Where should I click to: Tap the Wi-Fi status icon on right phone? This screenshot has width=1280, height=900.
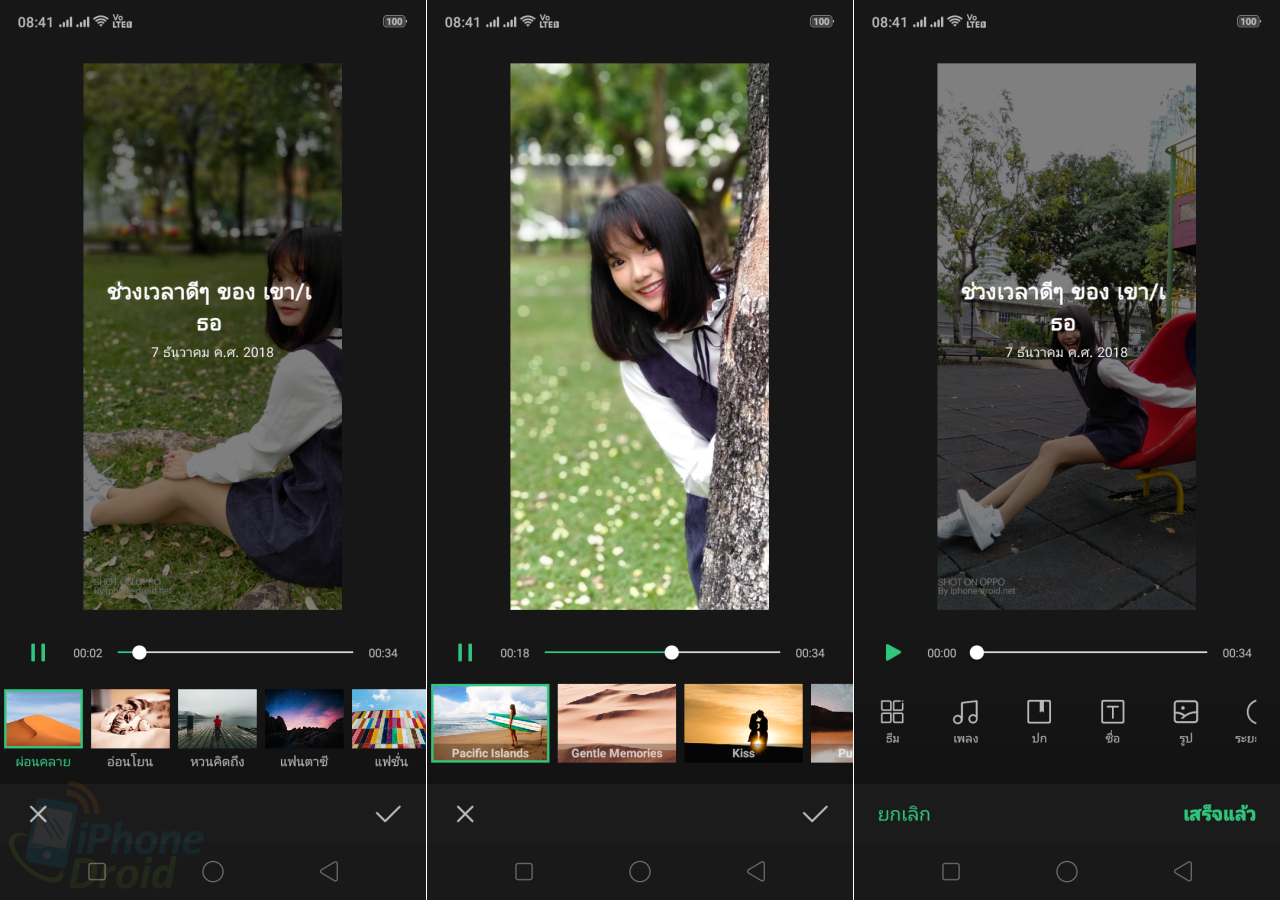tap(954, 21)
